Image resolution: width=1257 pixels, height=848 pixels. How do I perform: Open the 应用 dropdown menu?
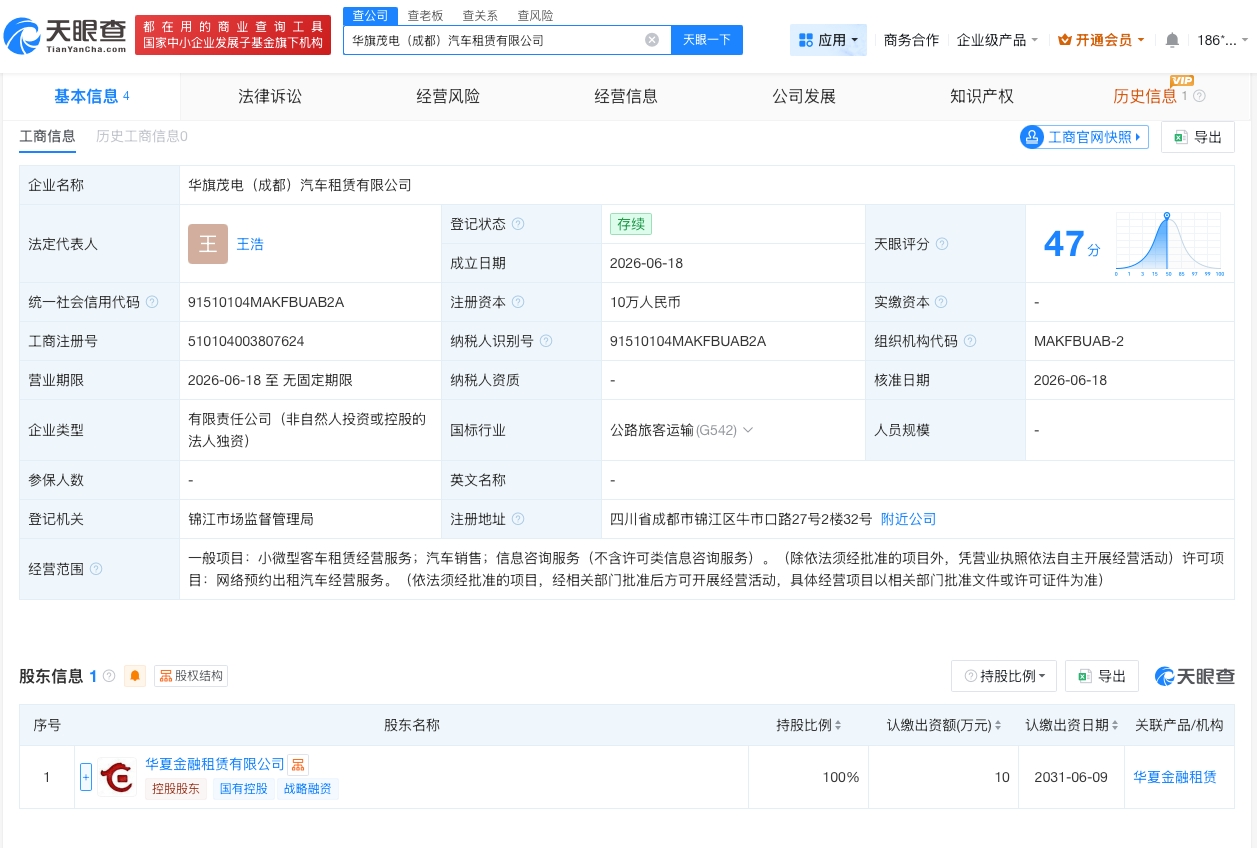coord(829,40)
